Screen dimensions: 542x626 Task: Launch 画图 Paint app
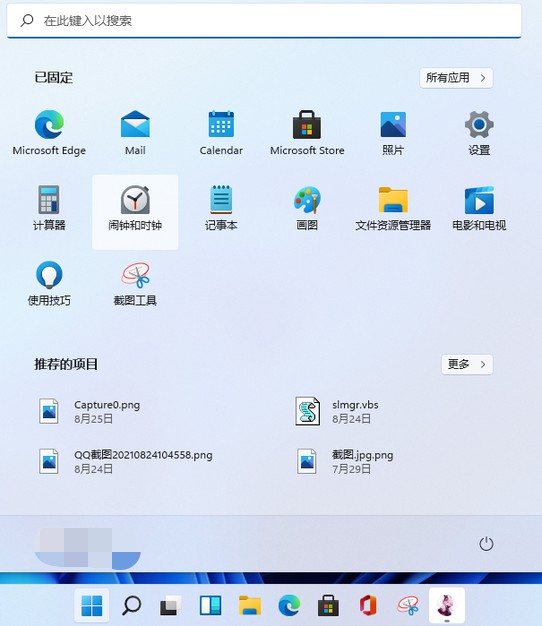point(307,208)
